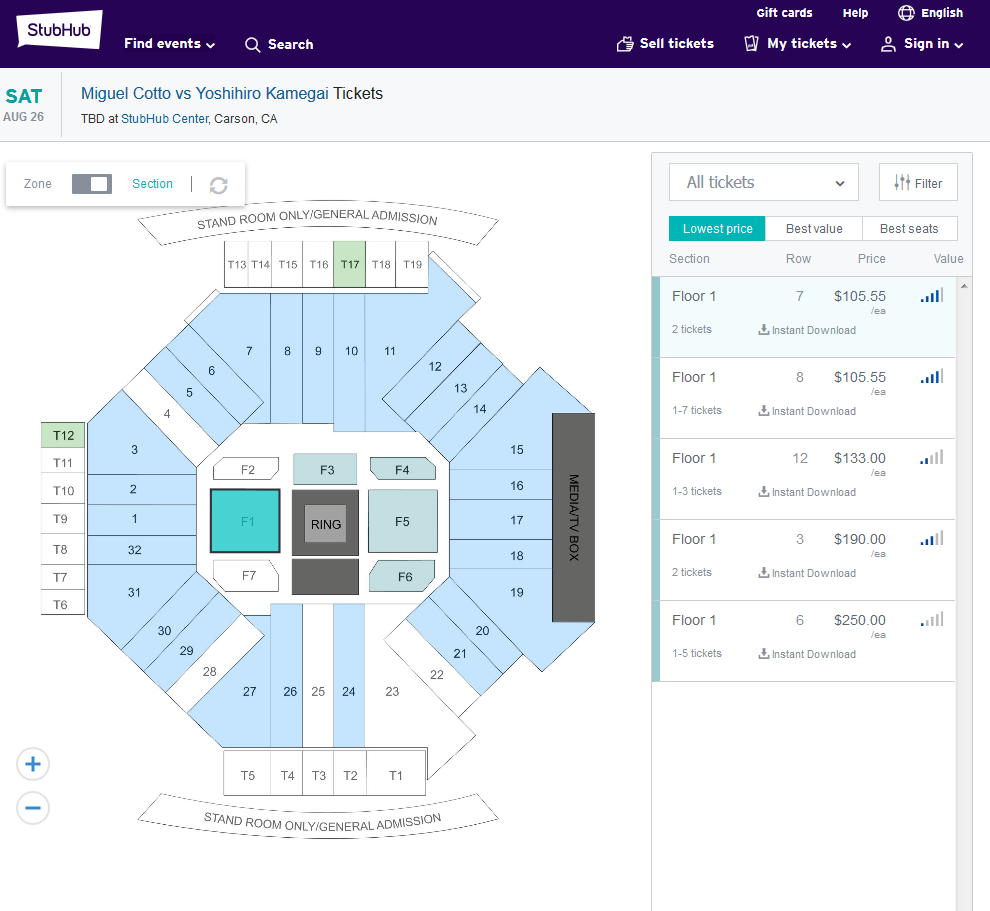
Task: Zoom out of the seating map
Action: (x=33, y=808)
